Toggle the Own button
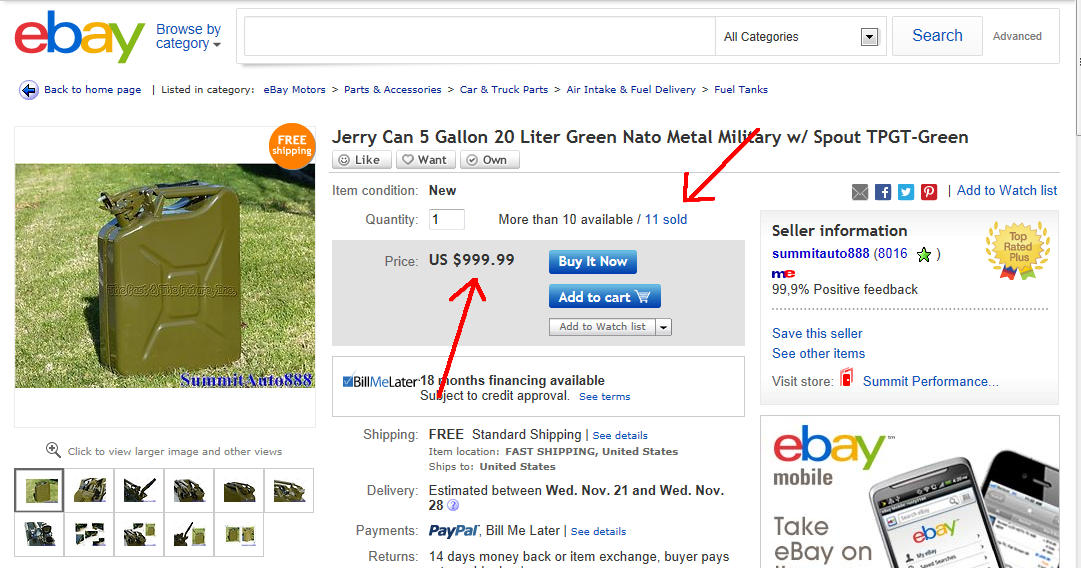This screenshot has height=568, width=1081. pos(487,159)
